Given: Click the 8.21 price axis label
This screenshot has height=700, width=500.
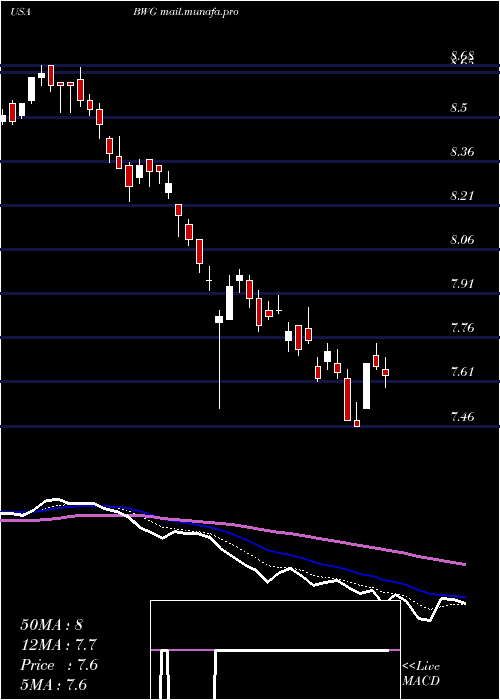Looking at the screenshot, I should (x=462, y=196).
